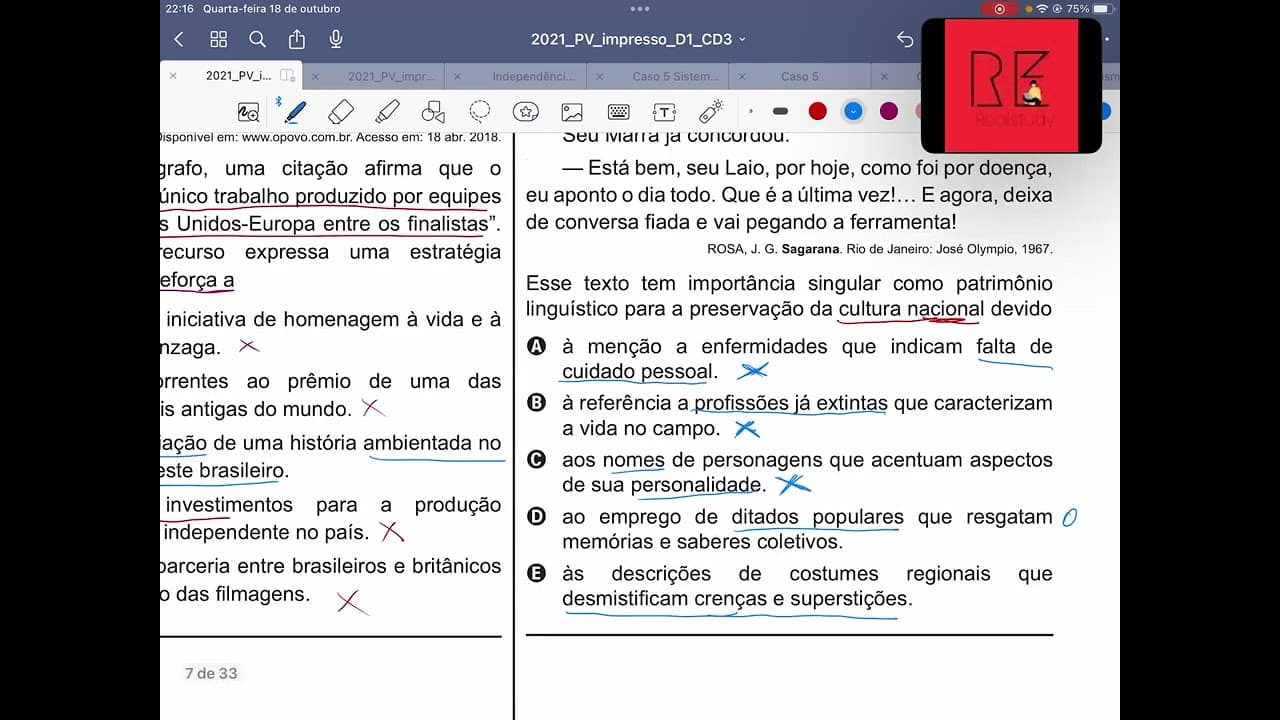The image size is (1280, 720).
Task: Tap the word 'personalidade' in option C
Action: [x=696, y=485]
